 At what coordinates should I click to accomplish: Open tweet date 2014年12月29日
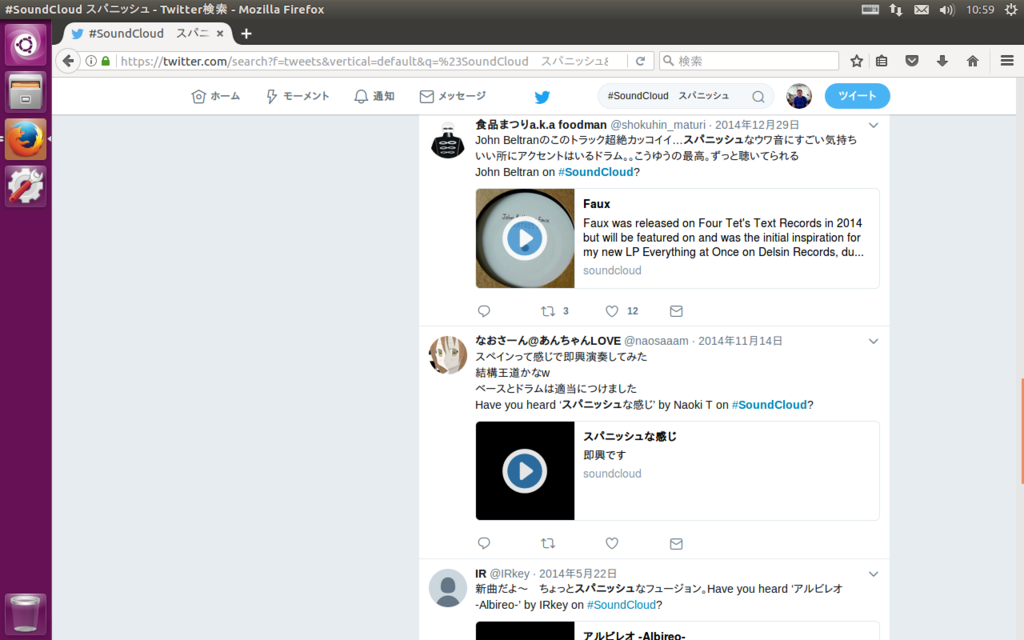[x=757, y=125]
